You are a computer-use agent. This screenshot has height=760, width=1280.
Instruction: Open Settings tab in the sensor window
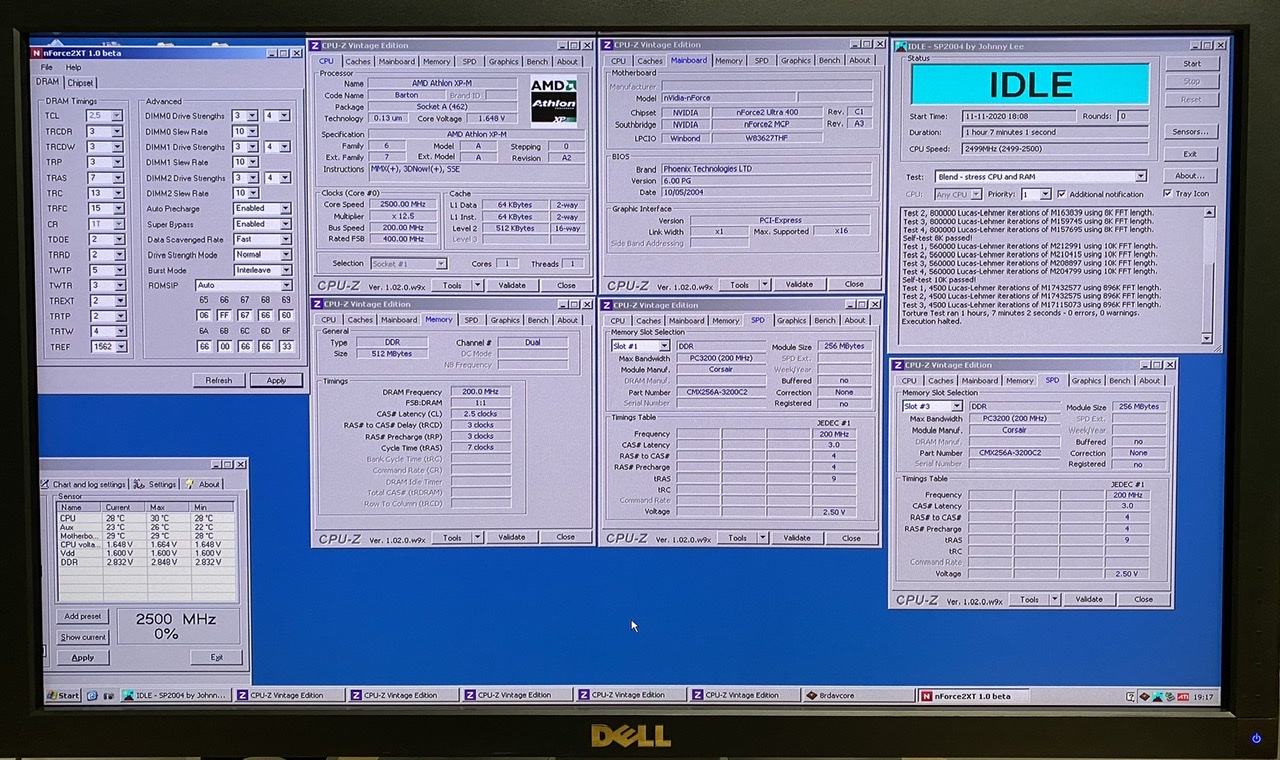156,484
